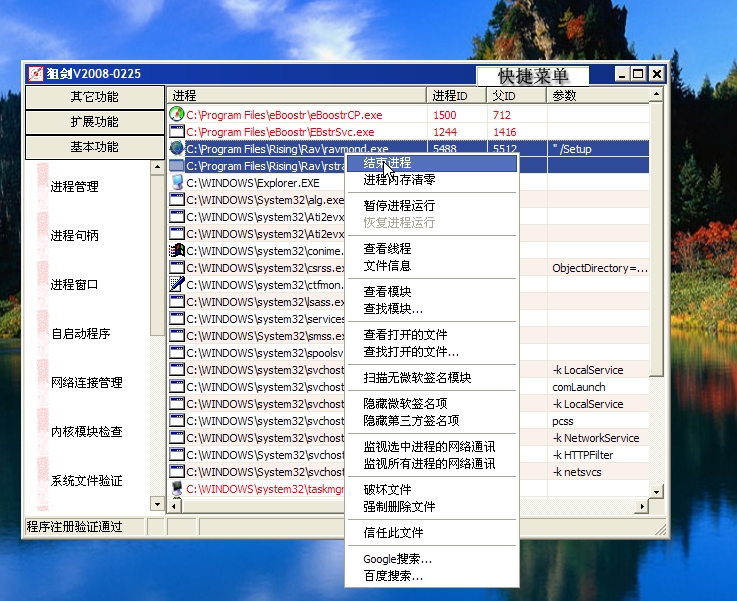The height and width of the screenshot is (601, 737).
Task: Select 扫描无微软签名模块 entry
Action: (x=432, y=378)
